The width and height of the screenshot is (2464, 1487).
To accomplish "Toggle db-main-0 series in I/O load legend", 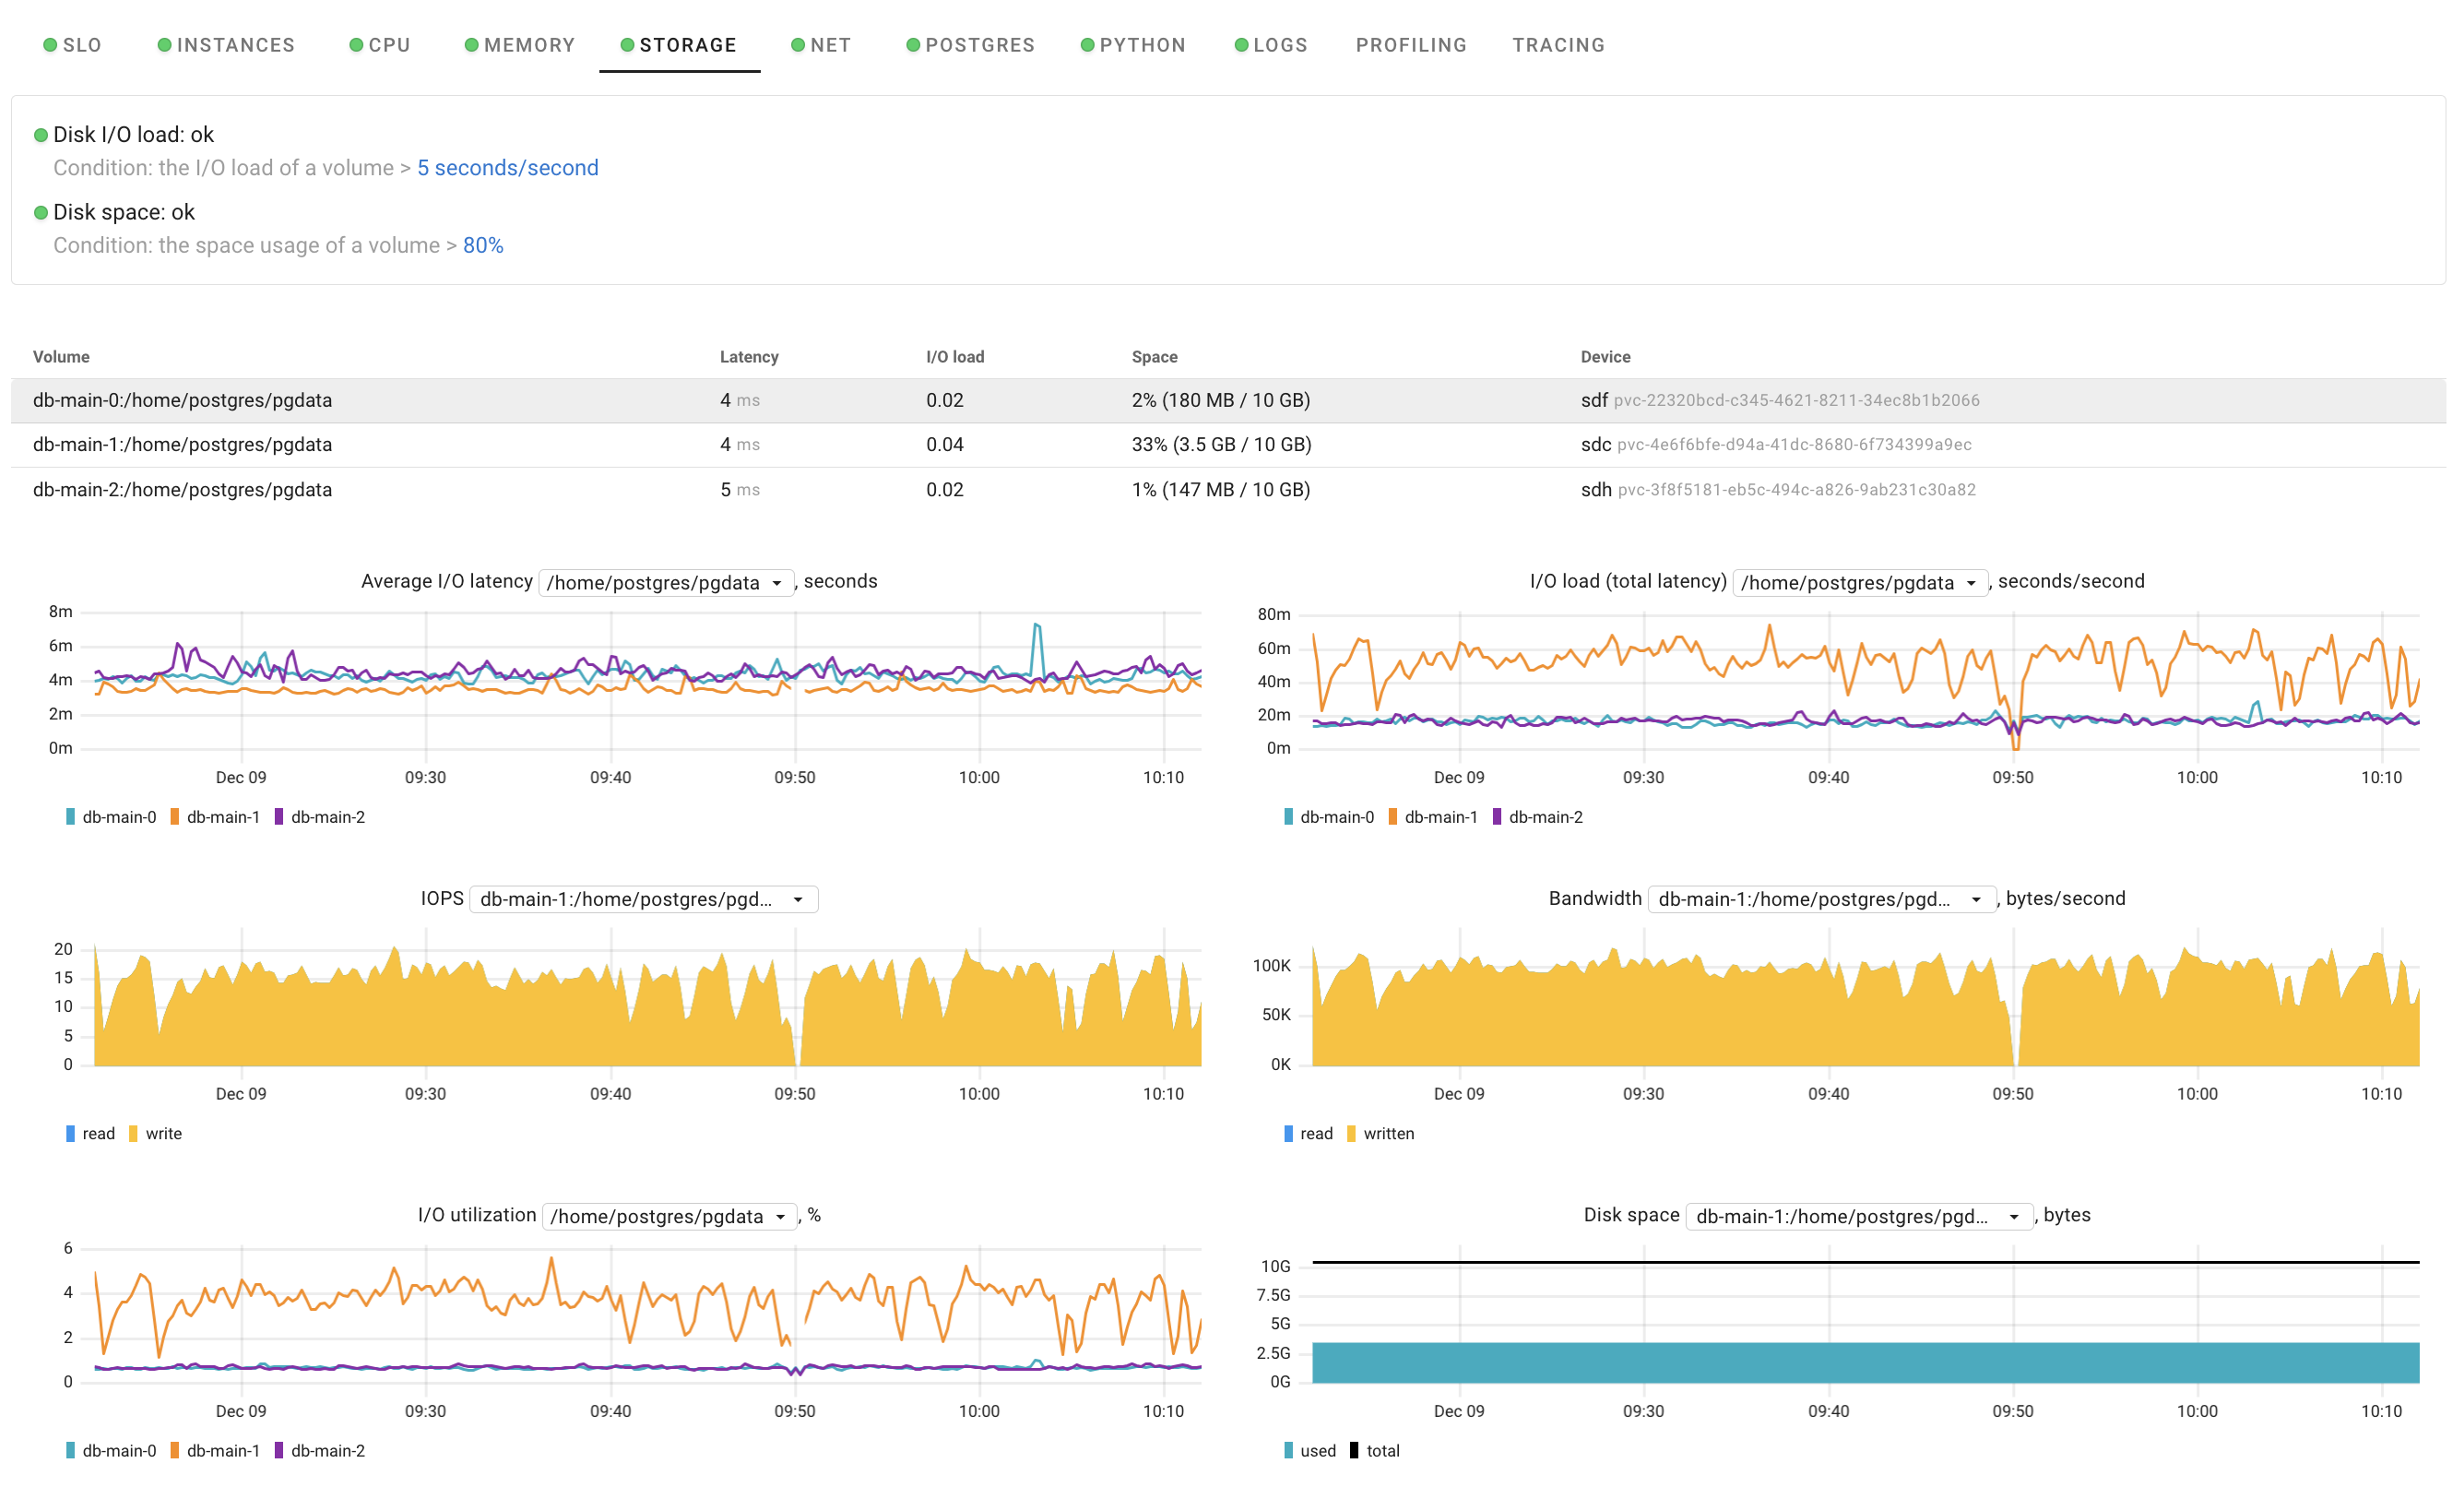I will [1329, 817].
